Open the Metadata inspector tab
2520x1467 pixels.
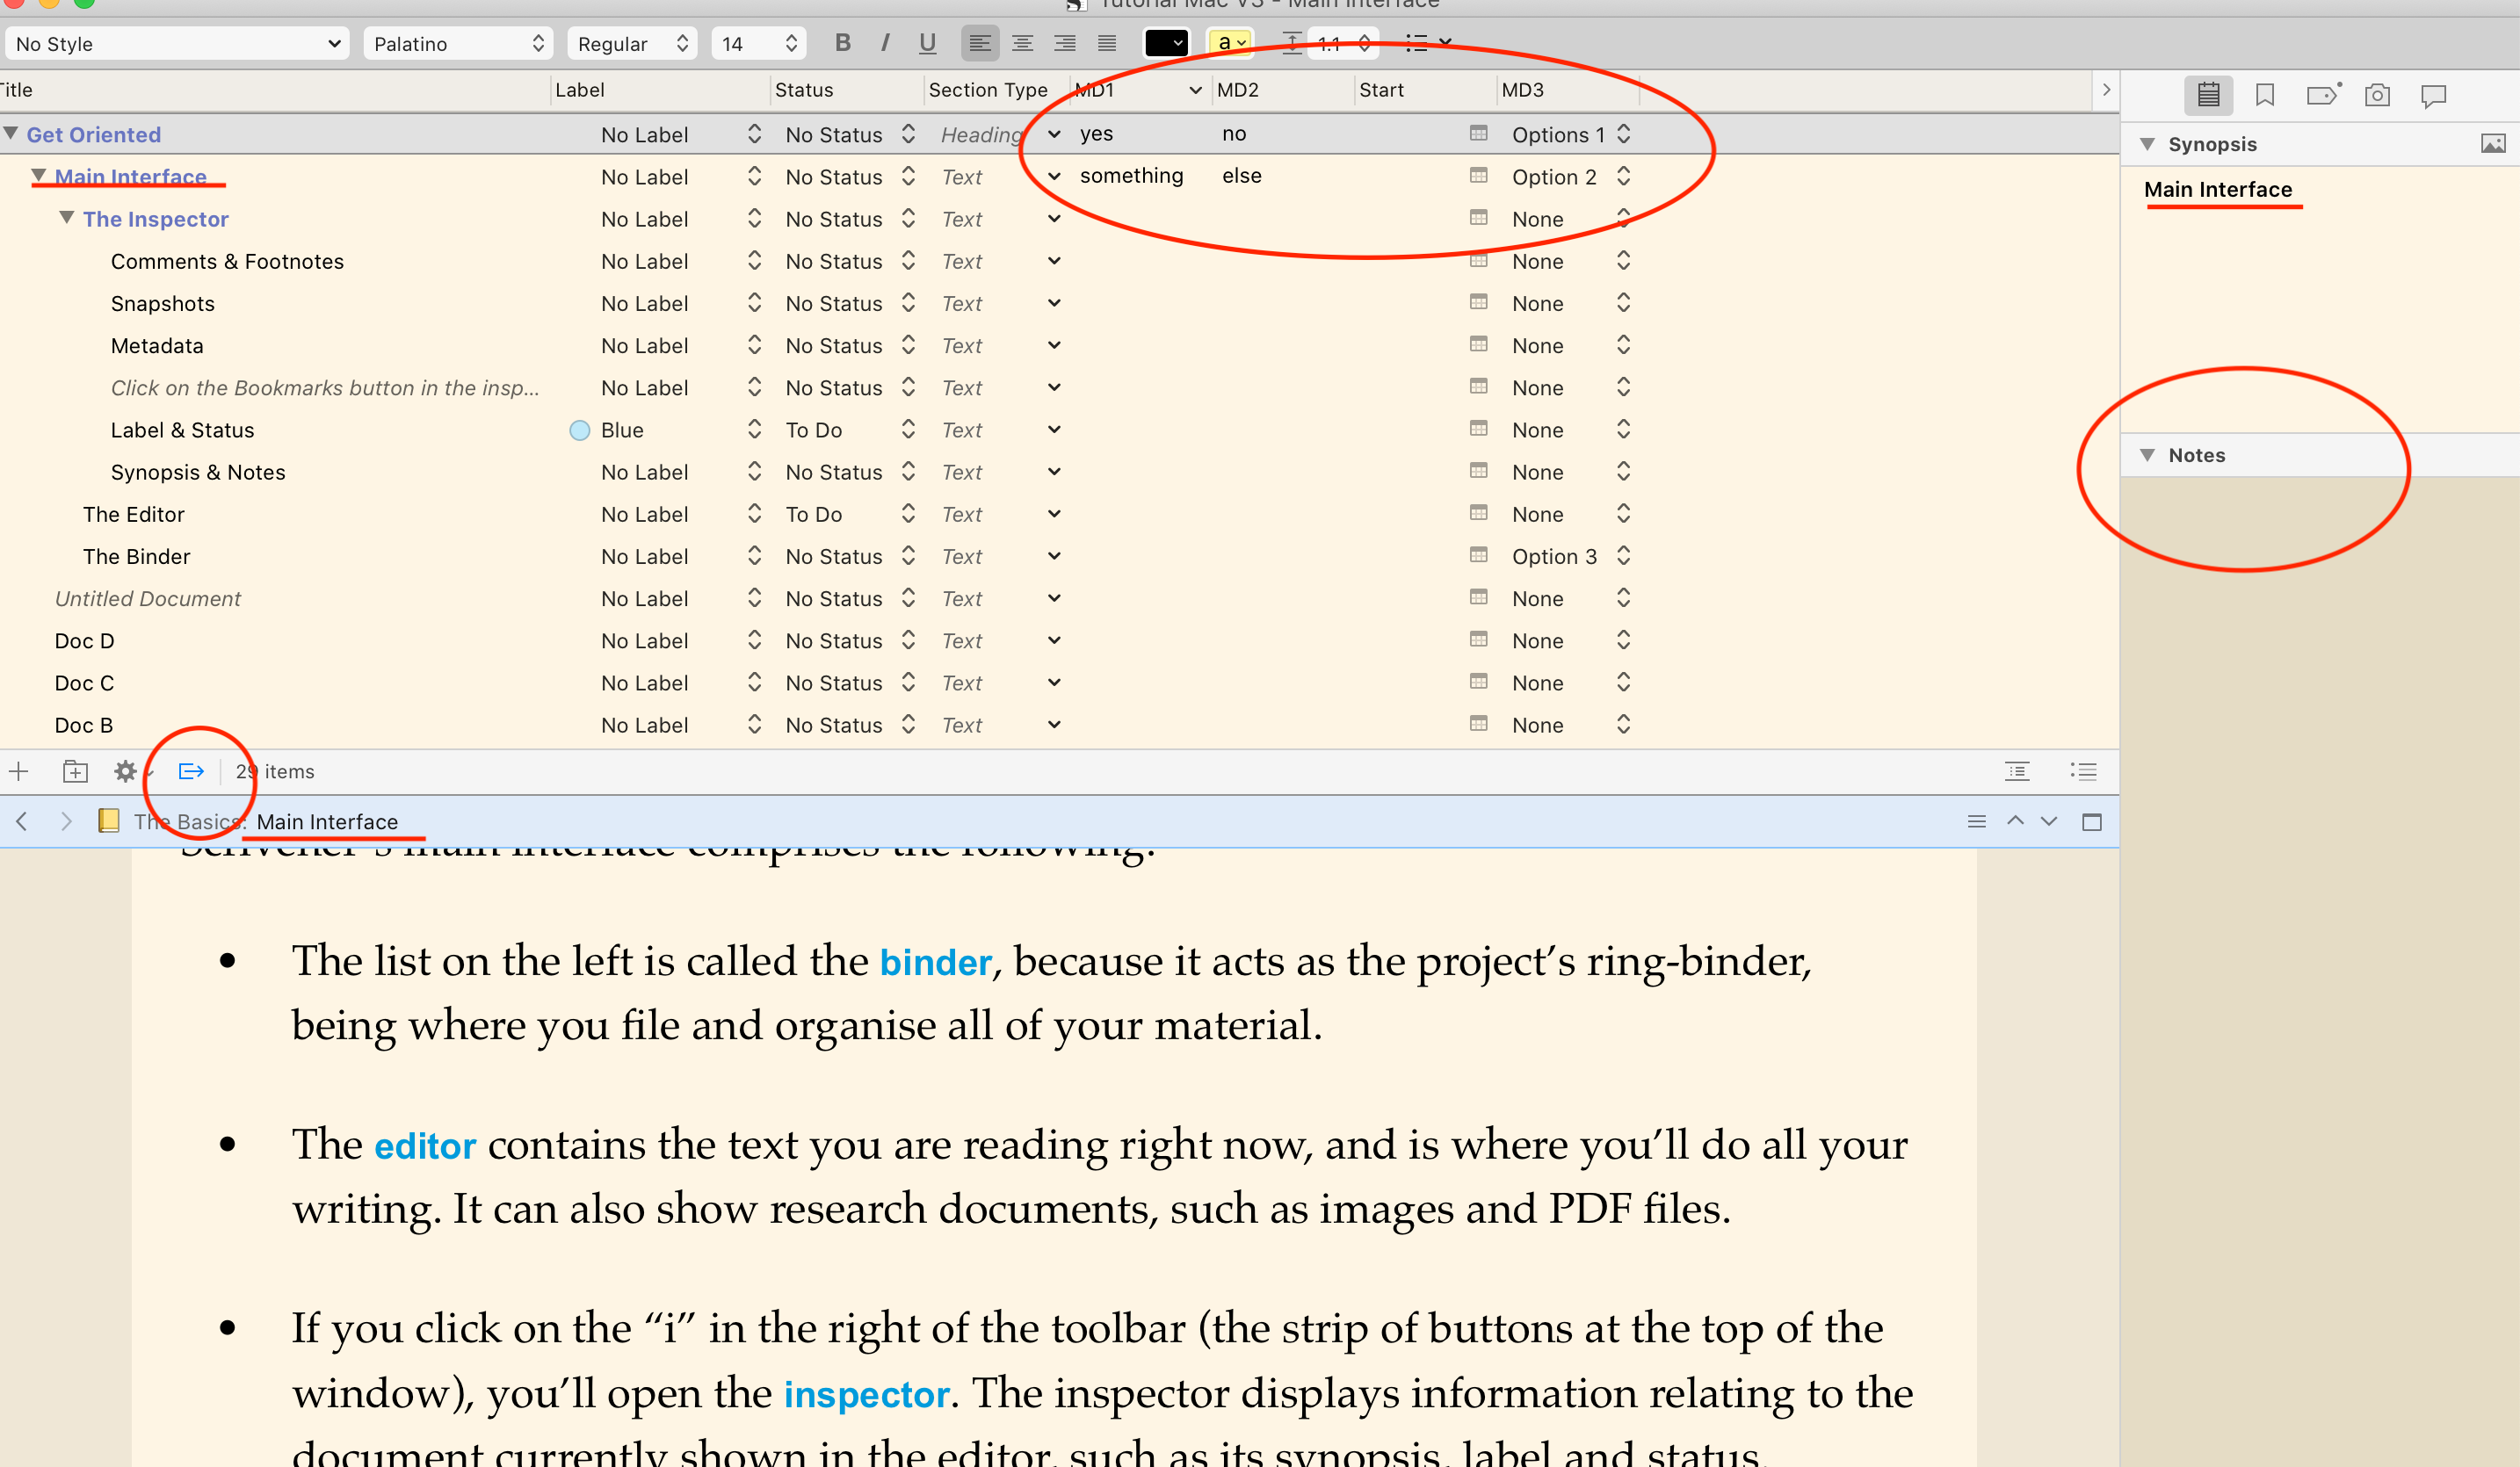pyautogui.click(x=2323, y=95)
